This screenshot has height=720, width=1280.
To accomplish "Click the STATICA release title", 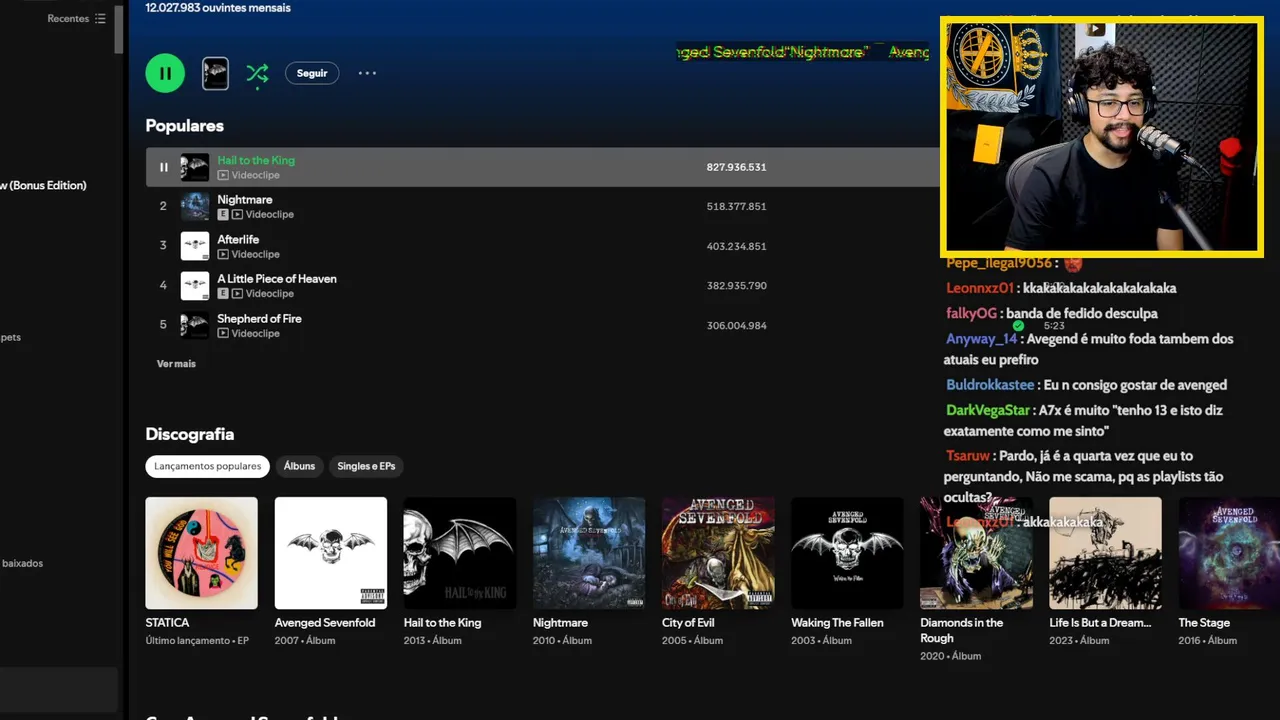I will point(167,623).
